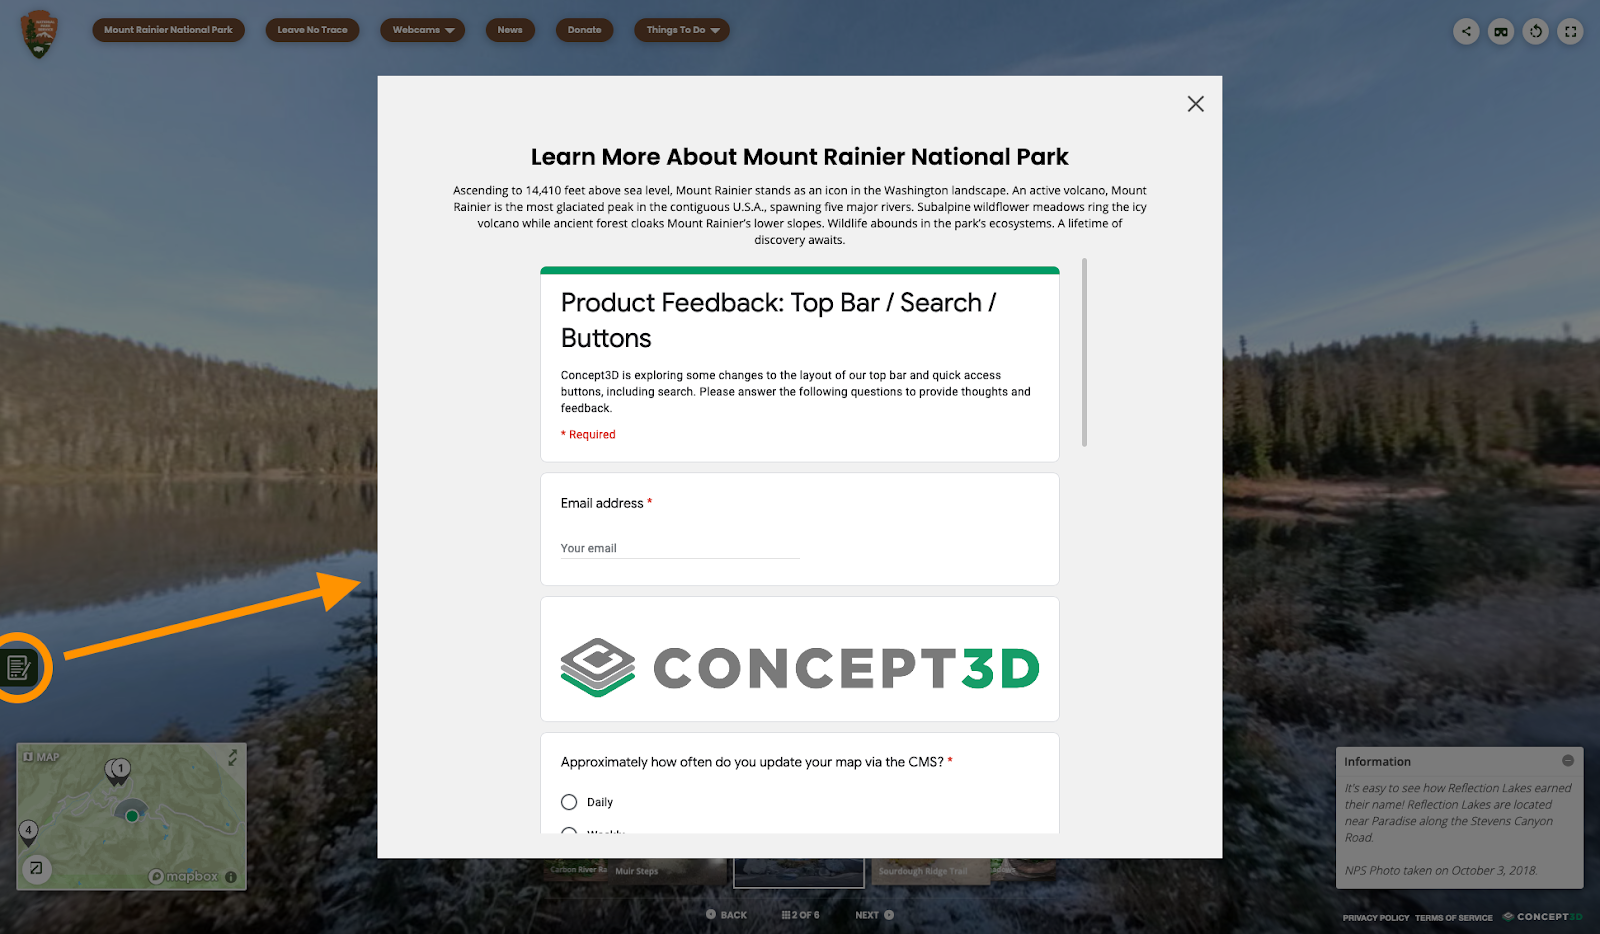Click the share tour icon
Screen dimensions: 1600x934
click(1466, 31)
